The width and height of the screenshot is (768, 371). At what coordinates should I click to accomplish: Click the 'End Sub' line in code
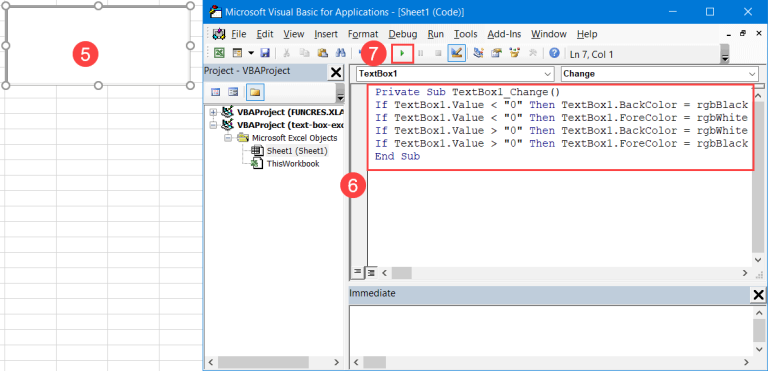pyautogui.click(x=398, y=156)
